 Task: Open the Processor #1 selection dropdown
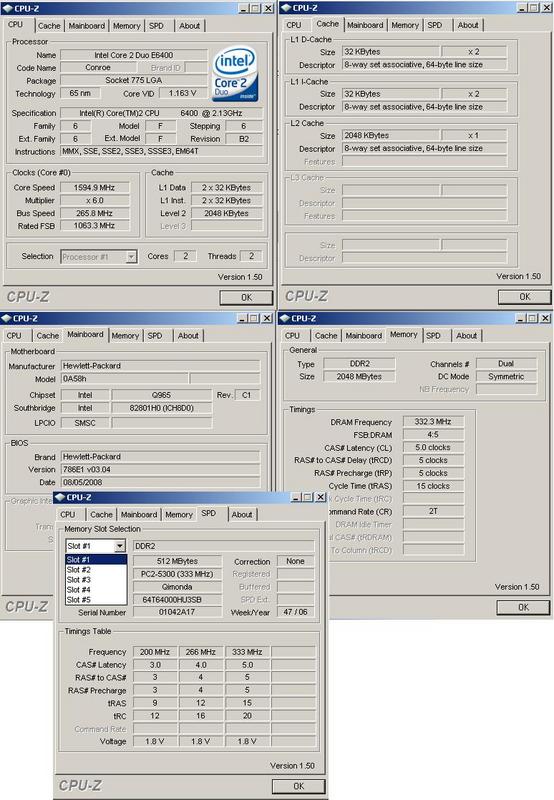coord(132,257)
